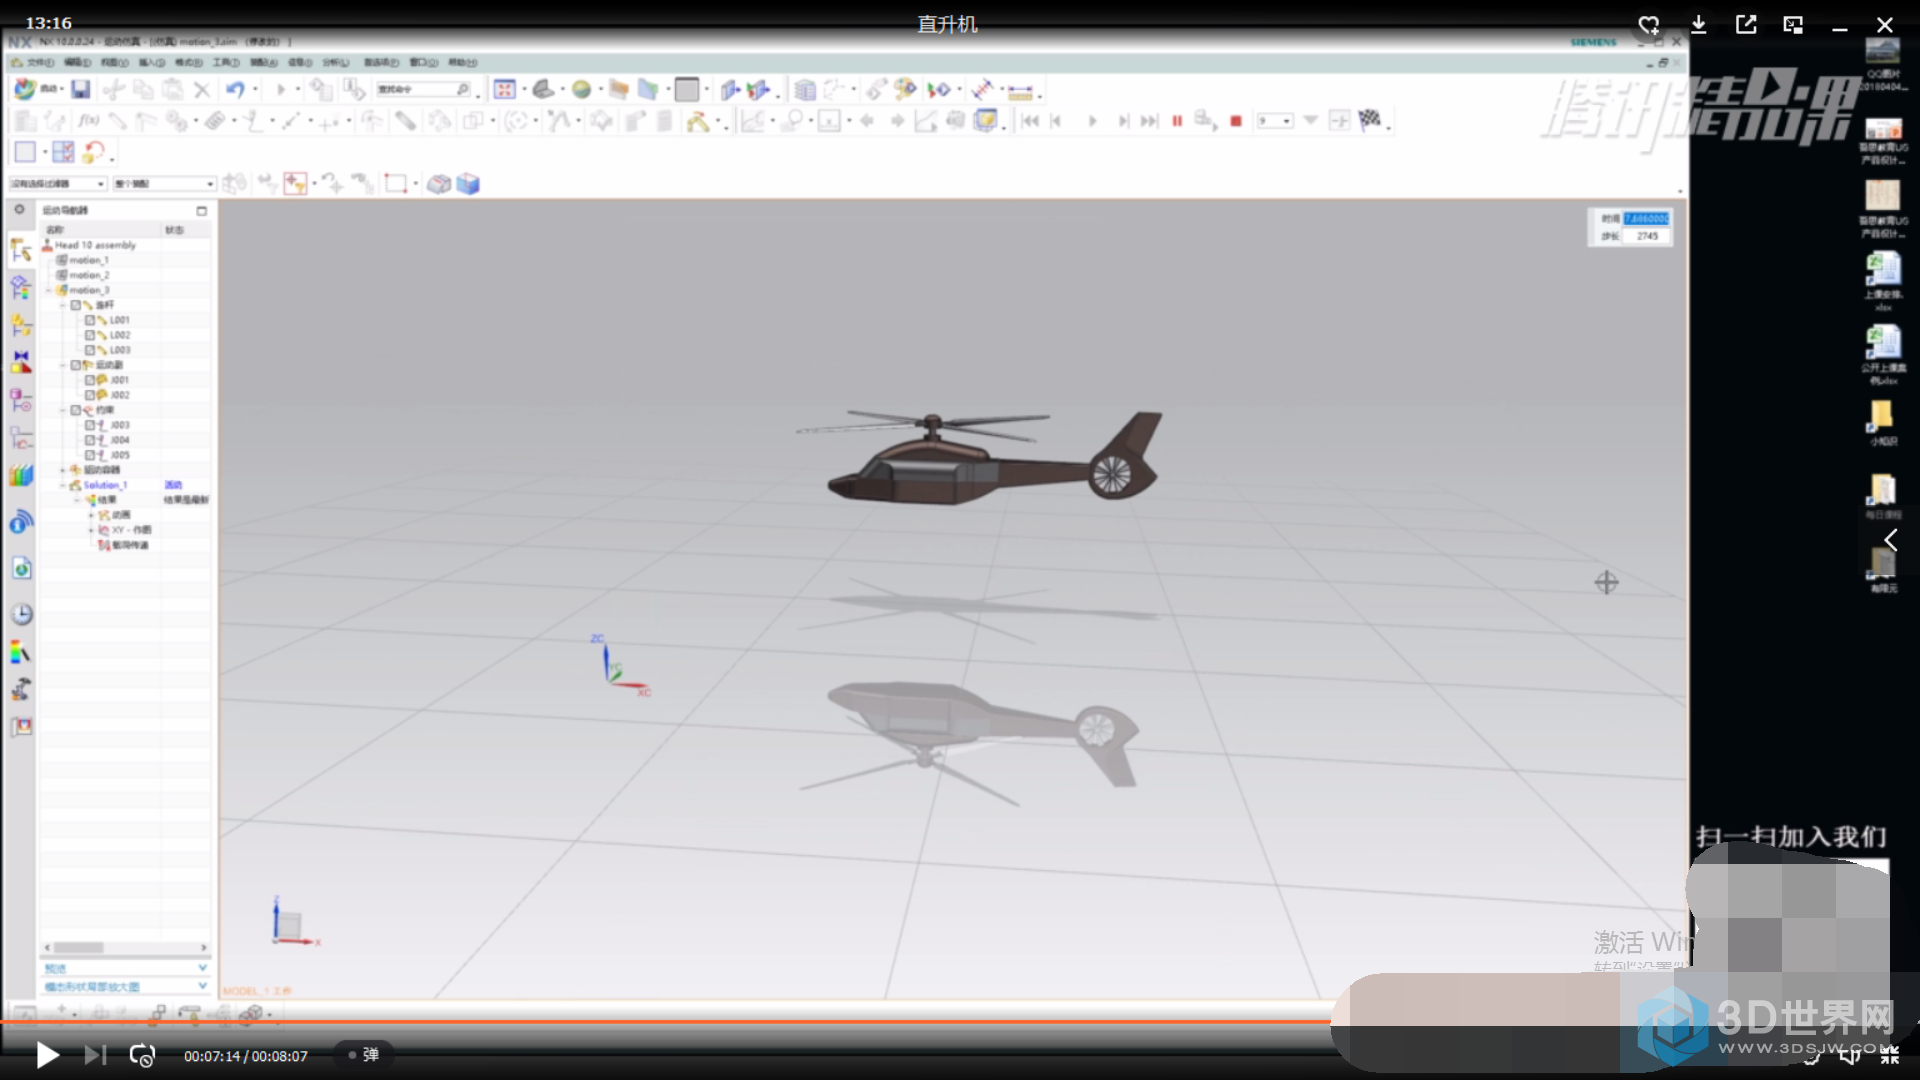The image size is (1920, 1080).
Task: Click the NX Start launcher icon
Action: tap(25, 90)
